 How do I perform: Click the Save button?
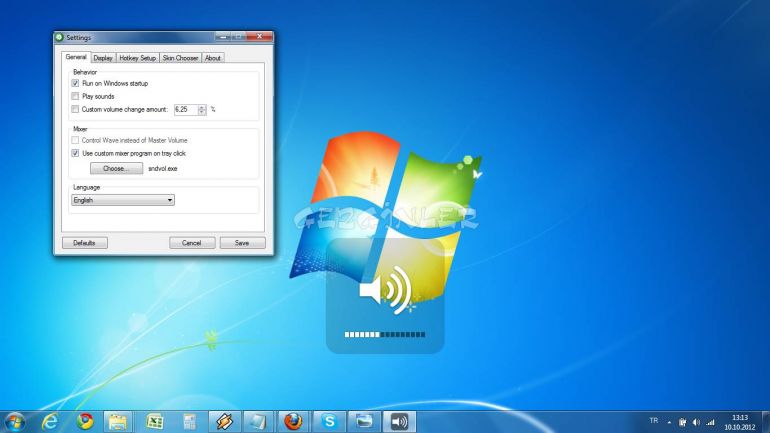[x=243, y=243]
